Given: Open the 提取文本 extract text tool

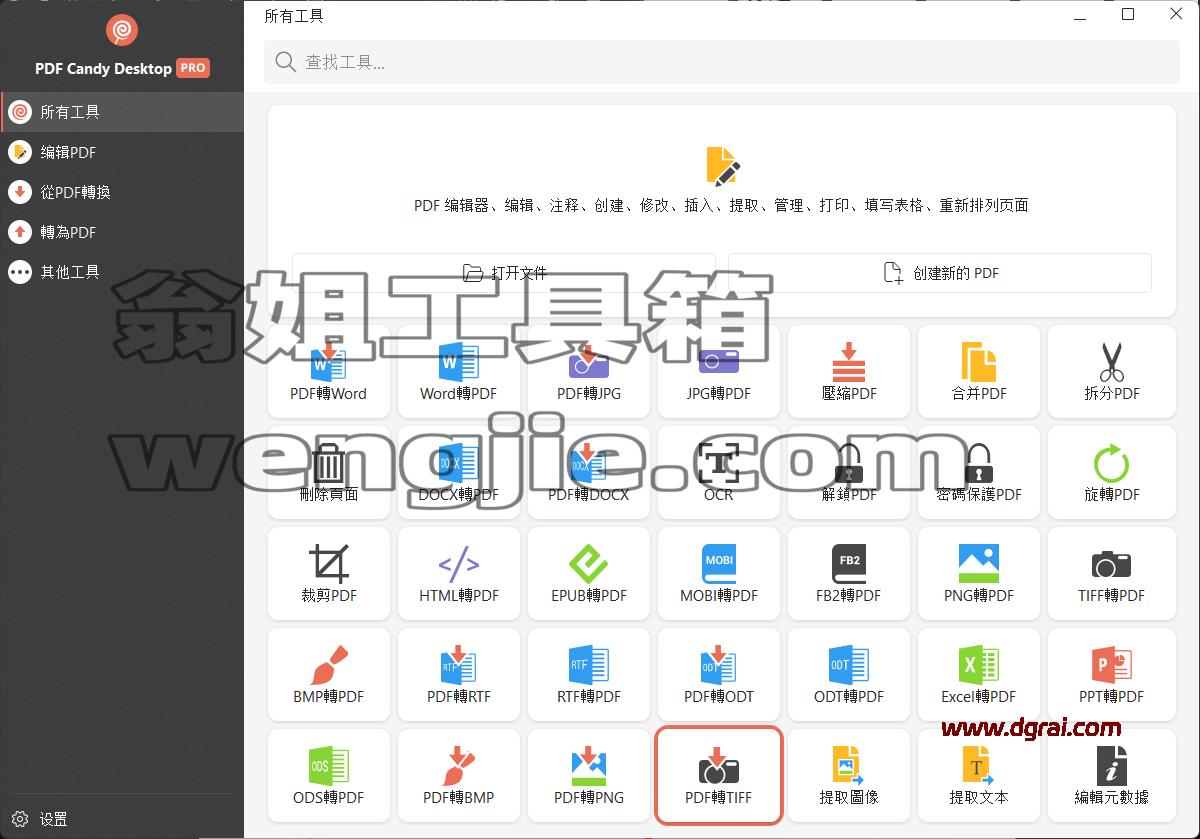Looking at the screenshot, I should click(x=979, y=775).
